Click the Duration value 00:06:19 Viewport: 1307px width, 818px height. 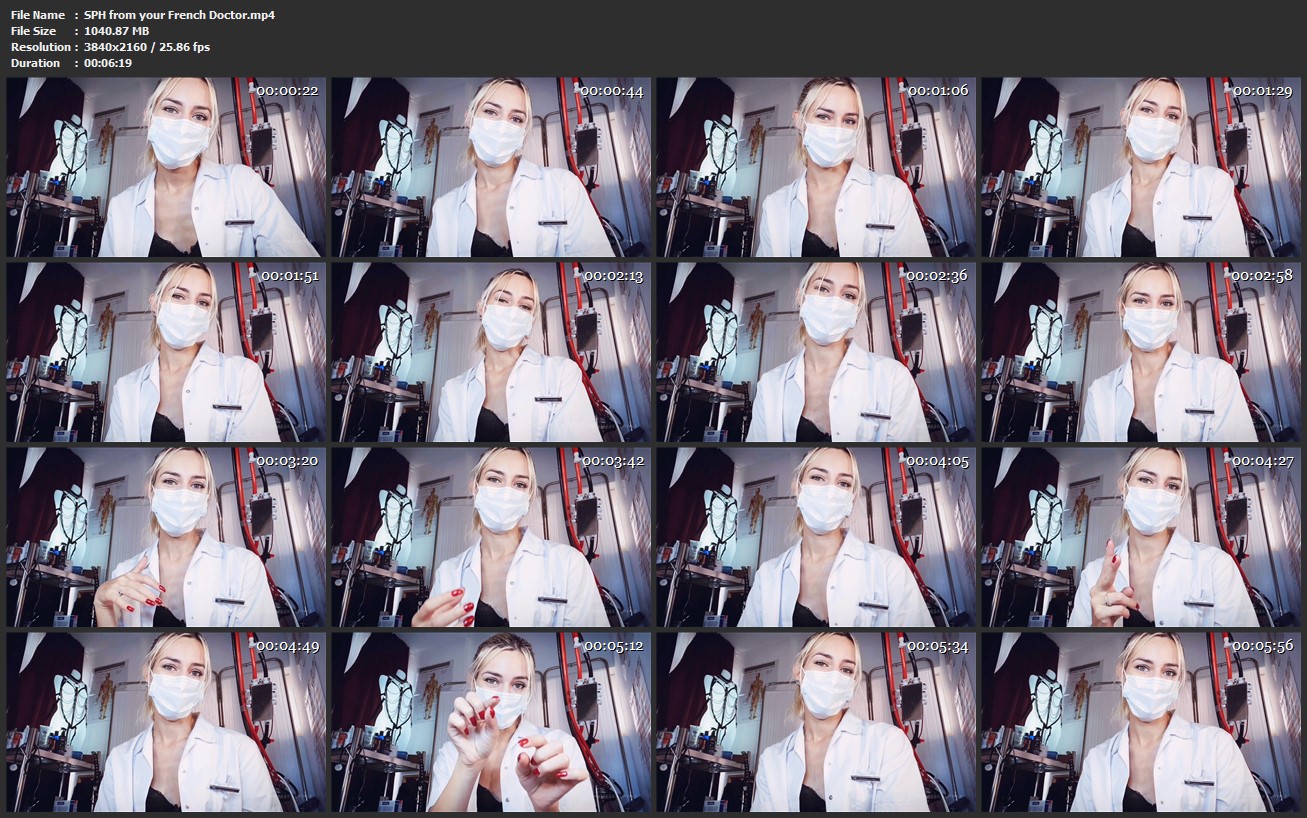pos(108,63)
